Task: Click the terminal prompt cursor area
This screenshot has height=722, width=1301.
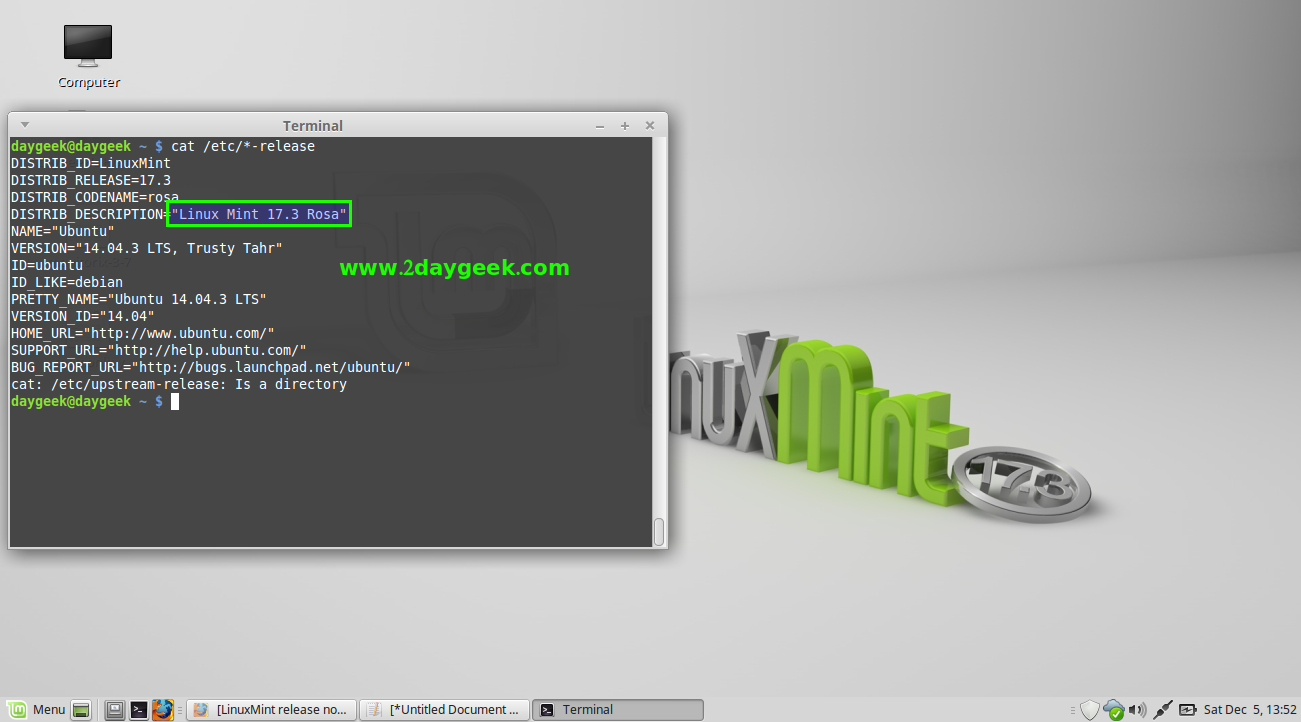Action: tap(174, 401)
